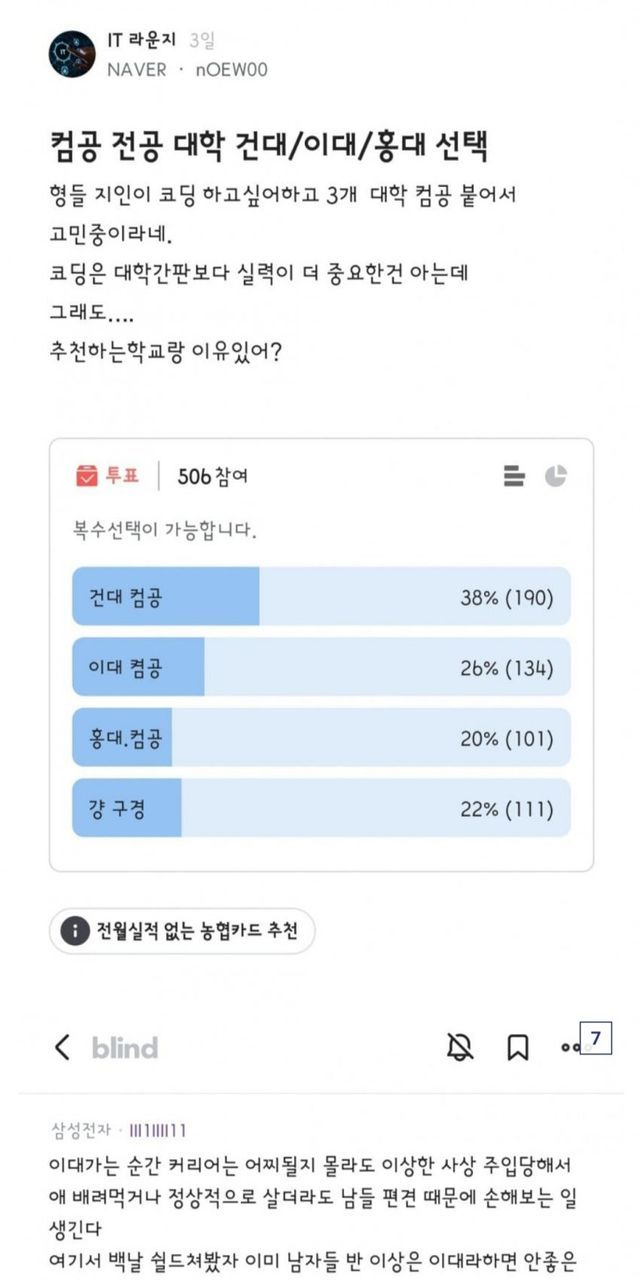
Task: Open the IT 라운지 channel name
Action: pyautogui.click(x=141, y=40)
